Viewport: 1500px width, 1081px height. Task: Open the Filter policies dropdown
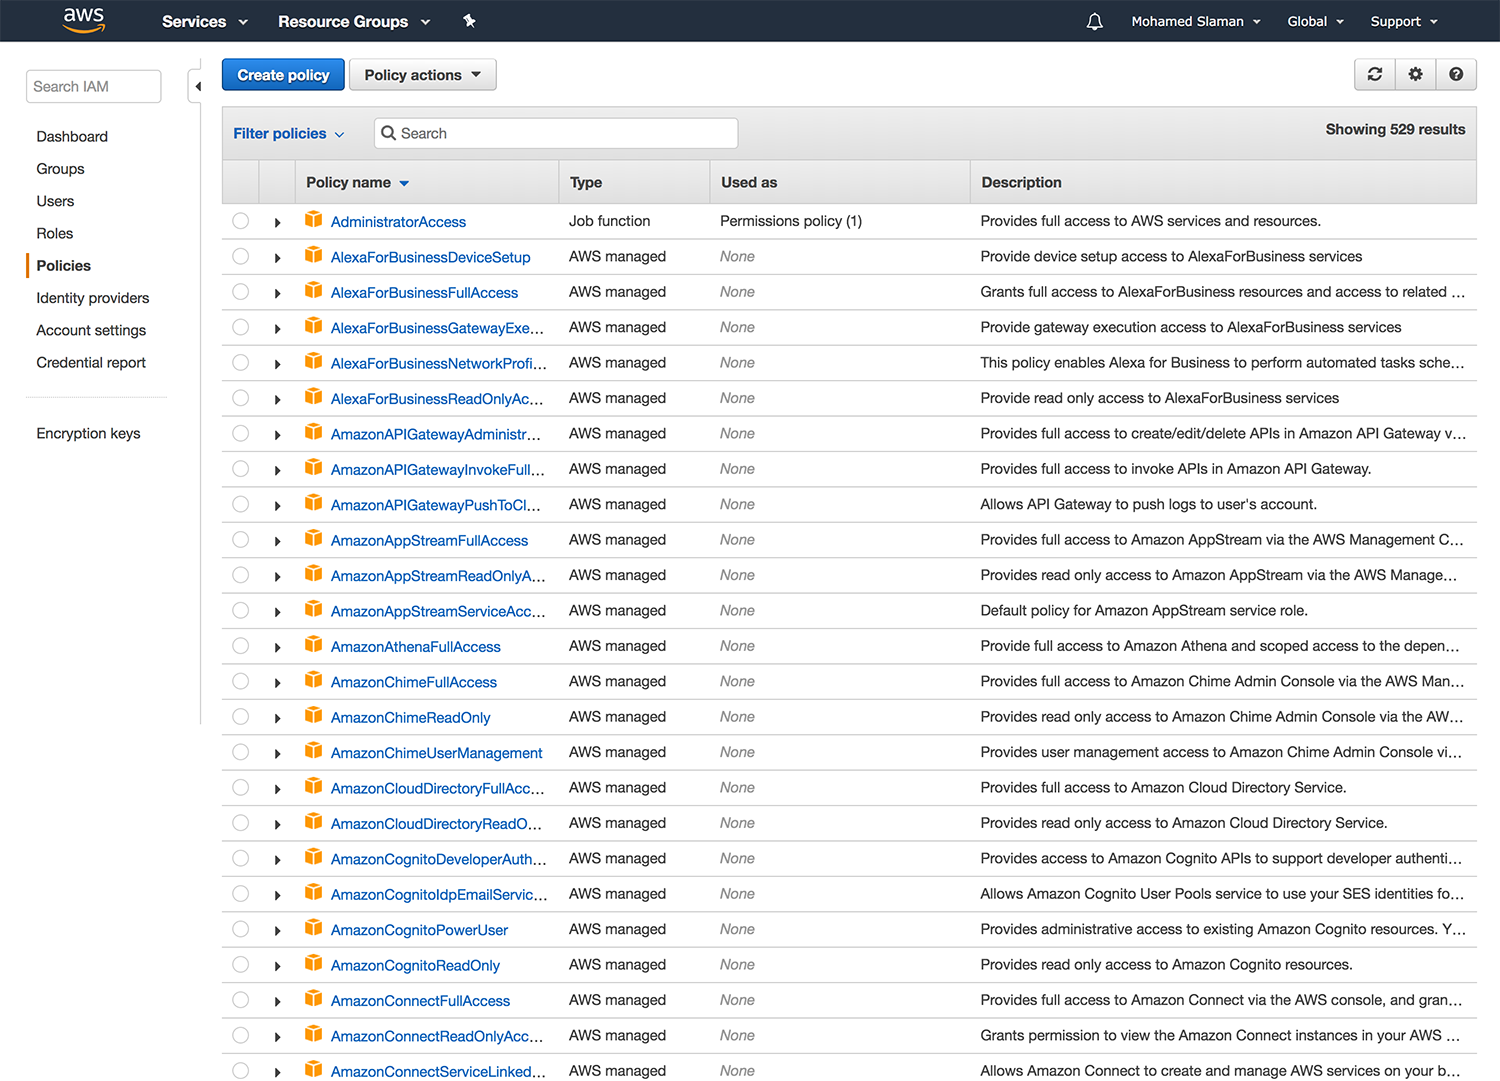click(289, 133)
